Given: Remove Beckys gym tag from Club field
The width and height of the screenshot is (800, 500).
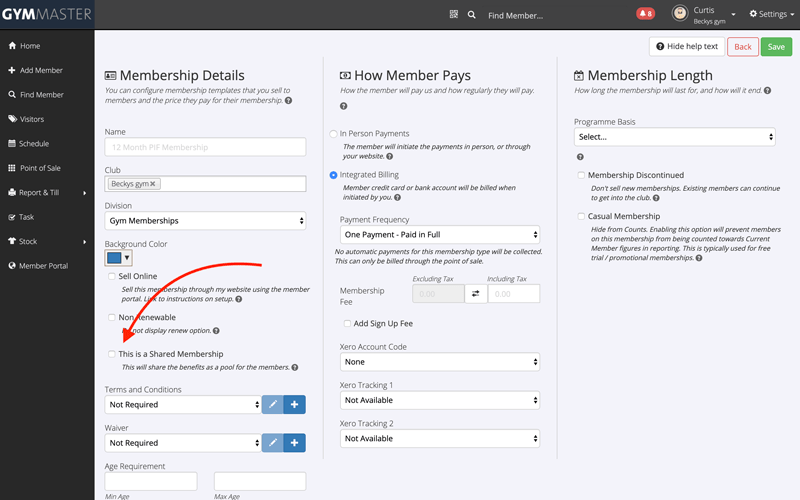Looking at the screenshot, I should coord(154,184).
